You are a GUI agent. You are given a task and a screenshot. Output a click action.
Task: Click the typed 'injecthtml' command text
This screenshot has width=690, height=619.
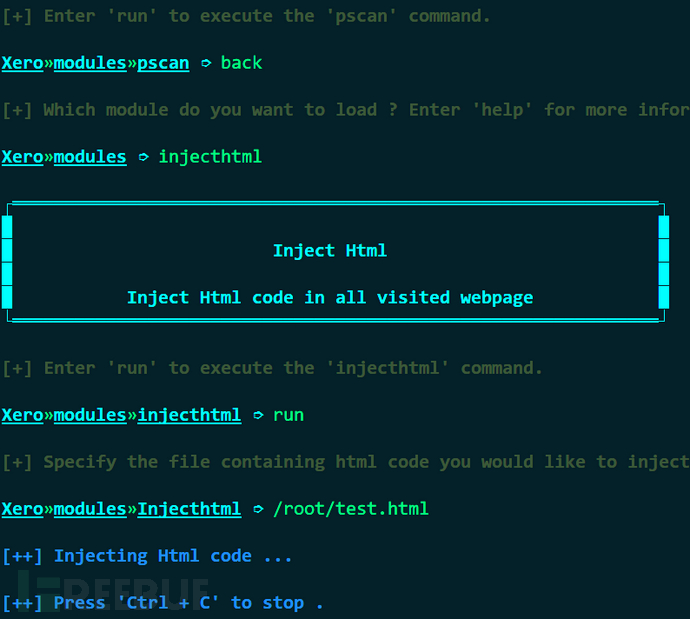point(210,157)
